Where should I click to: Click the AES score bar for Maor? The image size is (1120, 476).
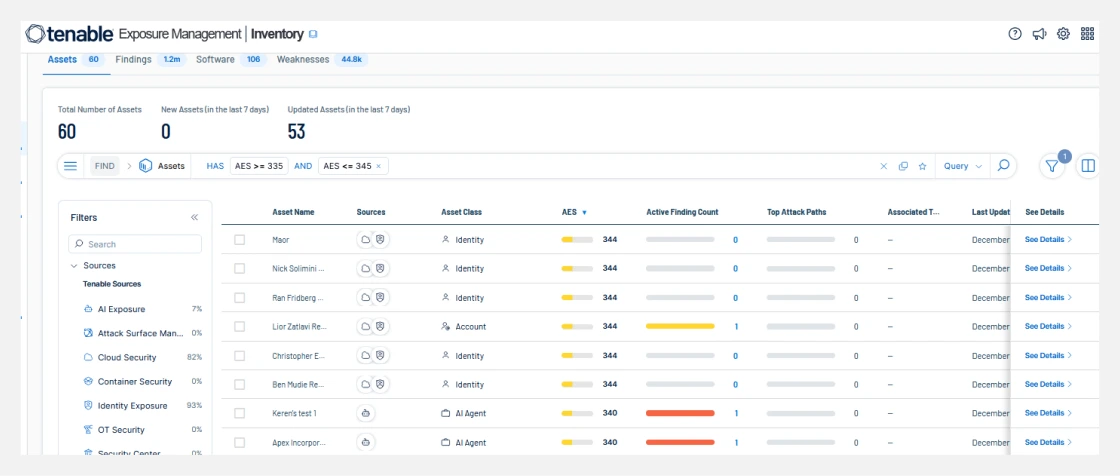577,239
